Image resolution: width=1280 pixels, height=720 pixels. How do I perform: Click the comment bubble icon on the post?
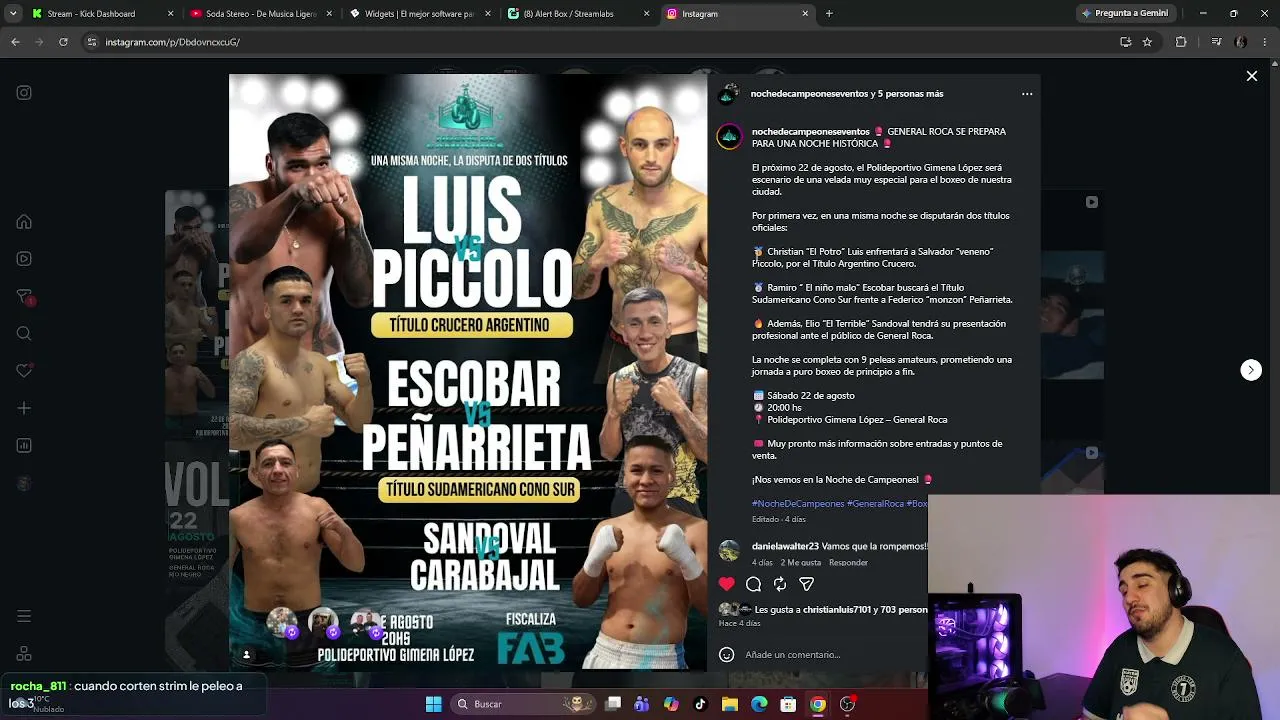[754, 584]
